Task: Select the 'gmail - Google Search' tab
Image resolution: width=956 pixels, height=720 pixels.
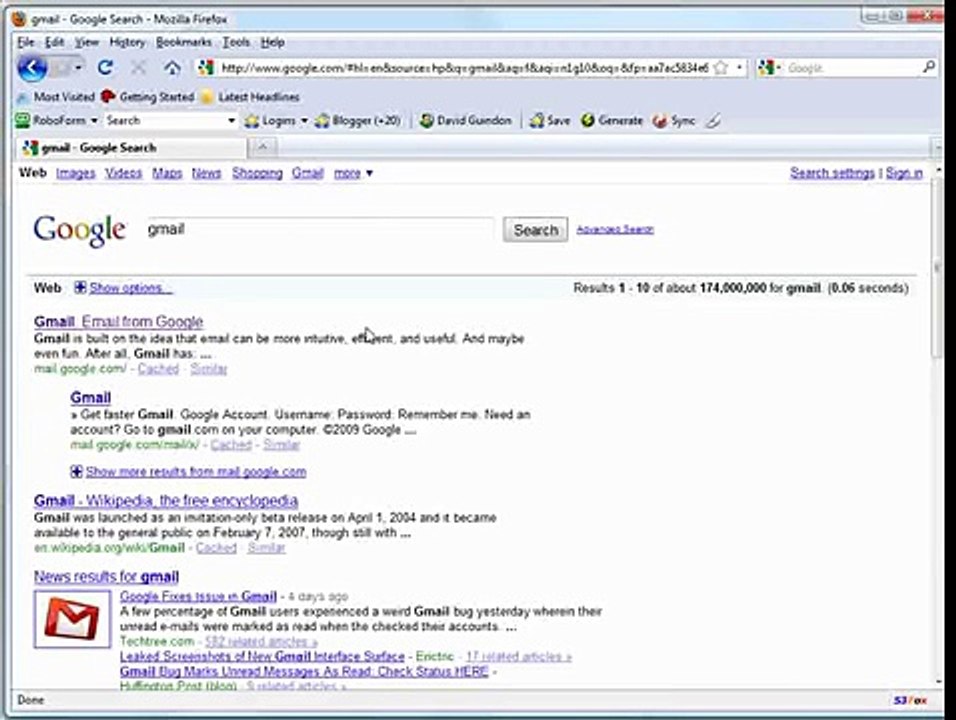Action: tap(131, 148)
